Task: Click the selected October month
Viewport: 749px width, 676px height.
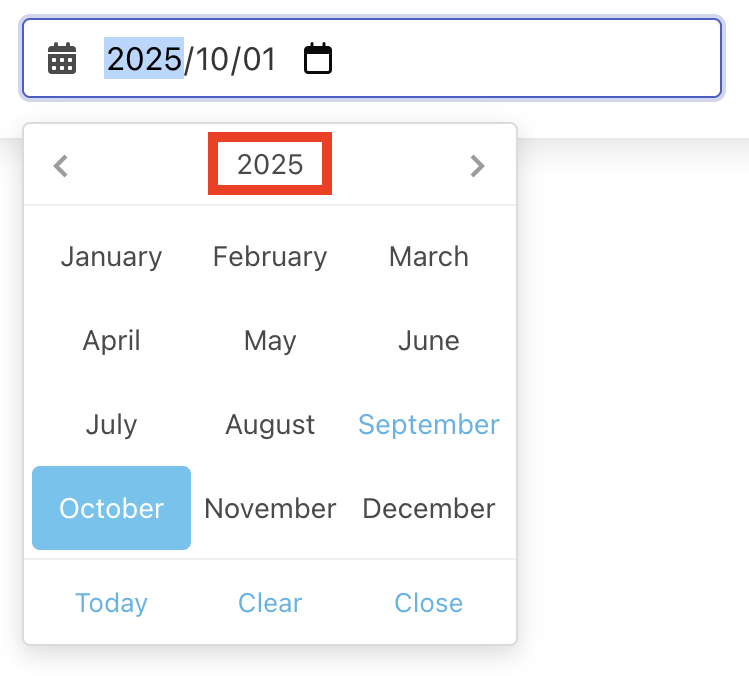Action: click(111, 508)
